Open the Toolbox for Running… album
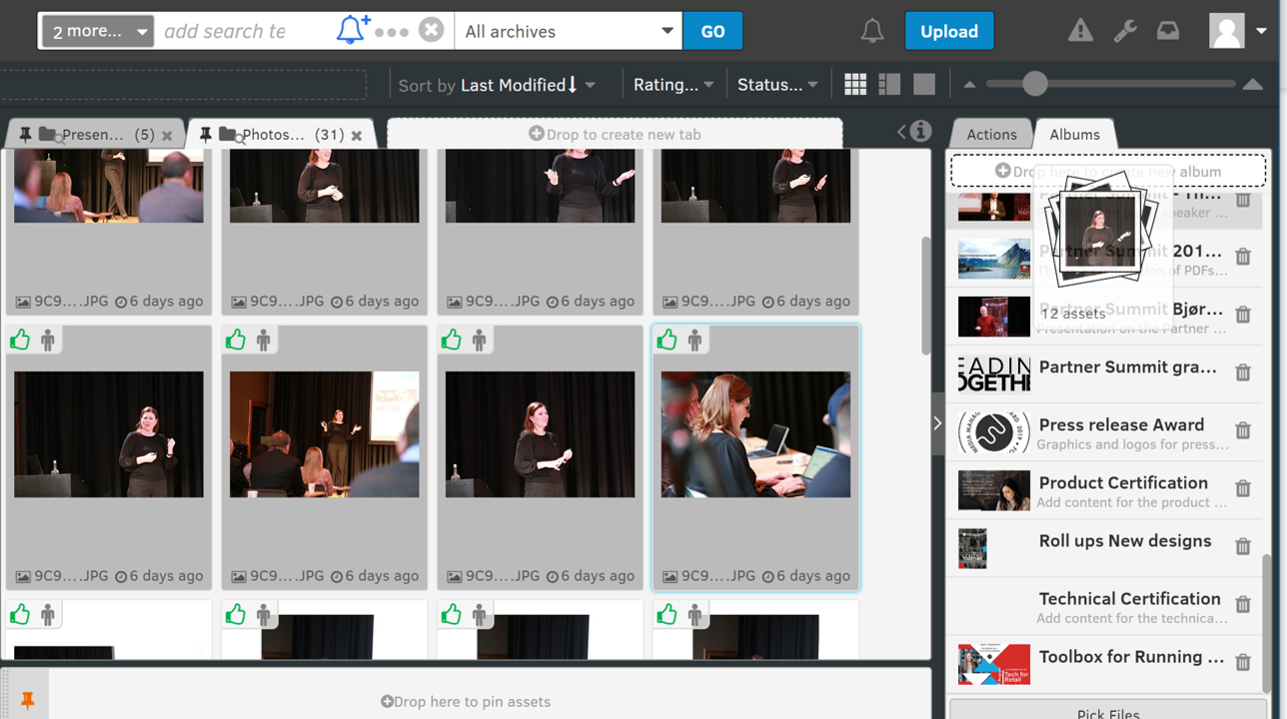1287x719 pixels. (x=1104, y=665)
